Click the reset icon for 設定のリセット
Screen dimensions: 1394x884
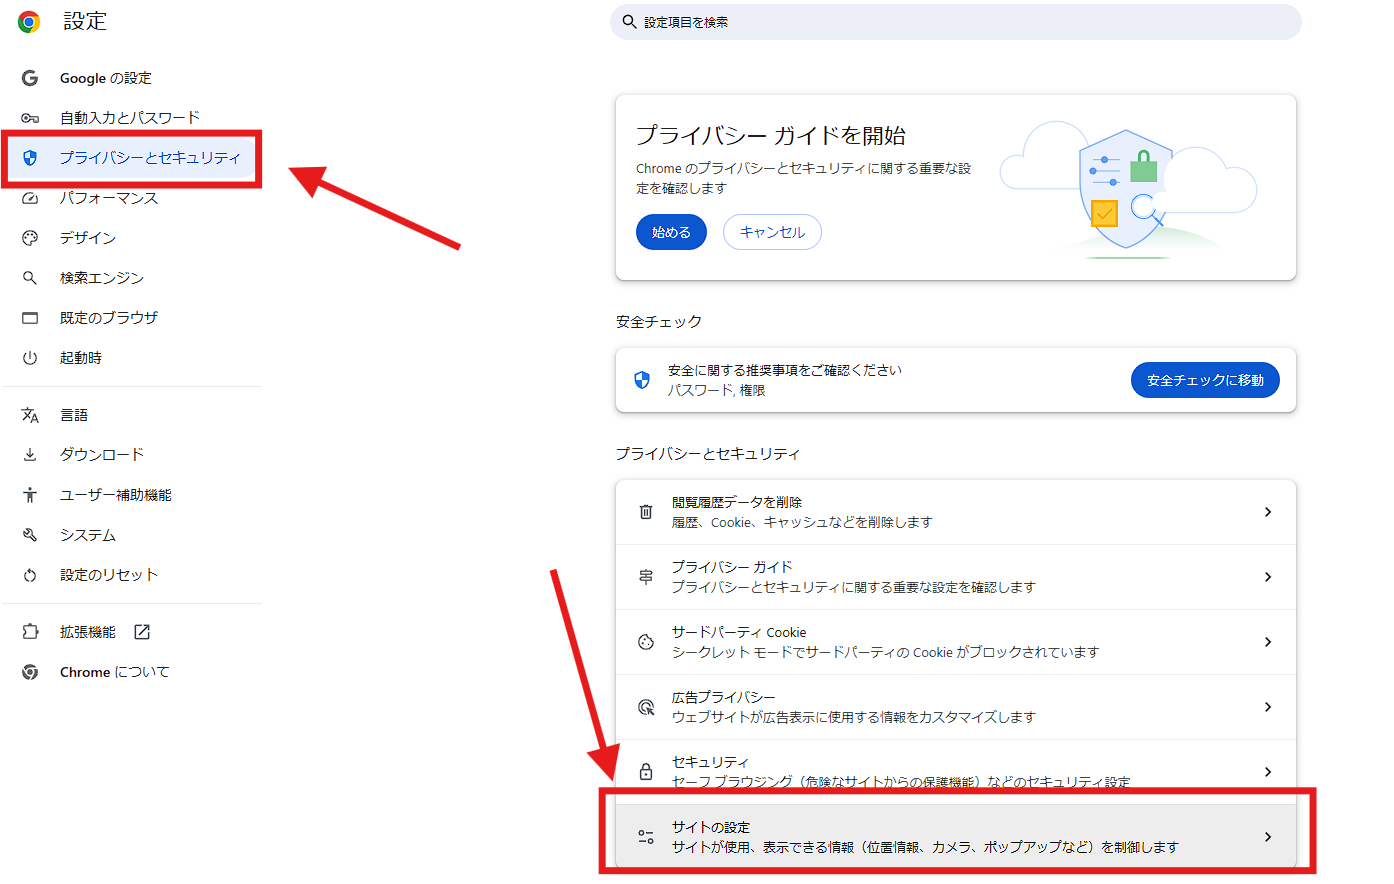[30, 575]
